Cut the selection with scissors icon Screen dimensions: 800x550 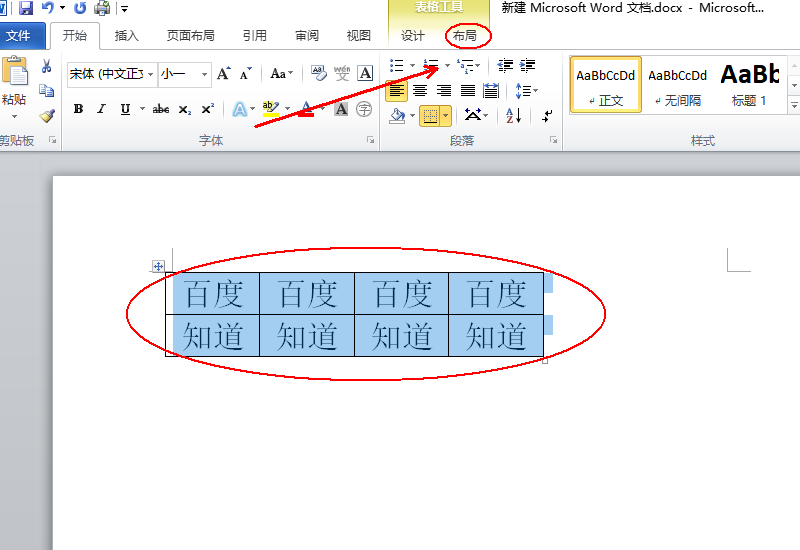(x=46, y=66)
